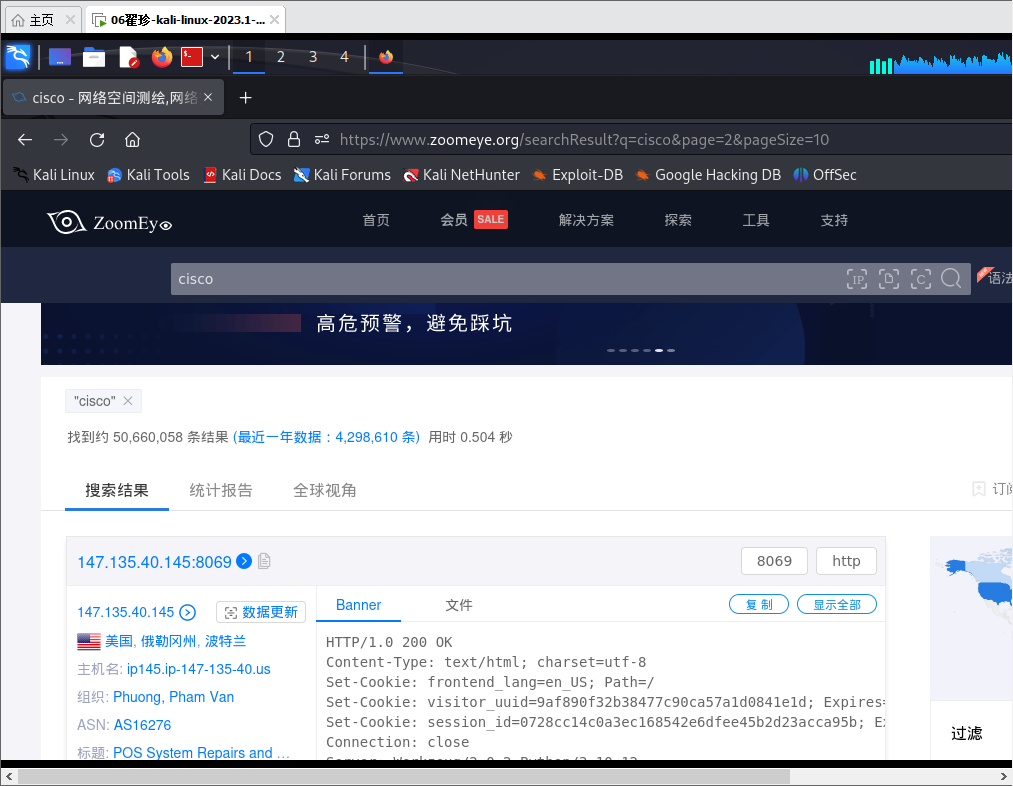Switch to the 主页 VM tab
The width and height of the screenshot is (1013, 786).
coord(41,20)
